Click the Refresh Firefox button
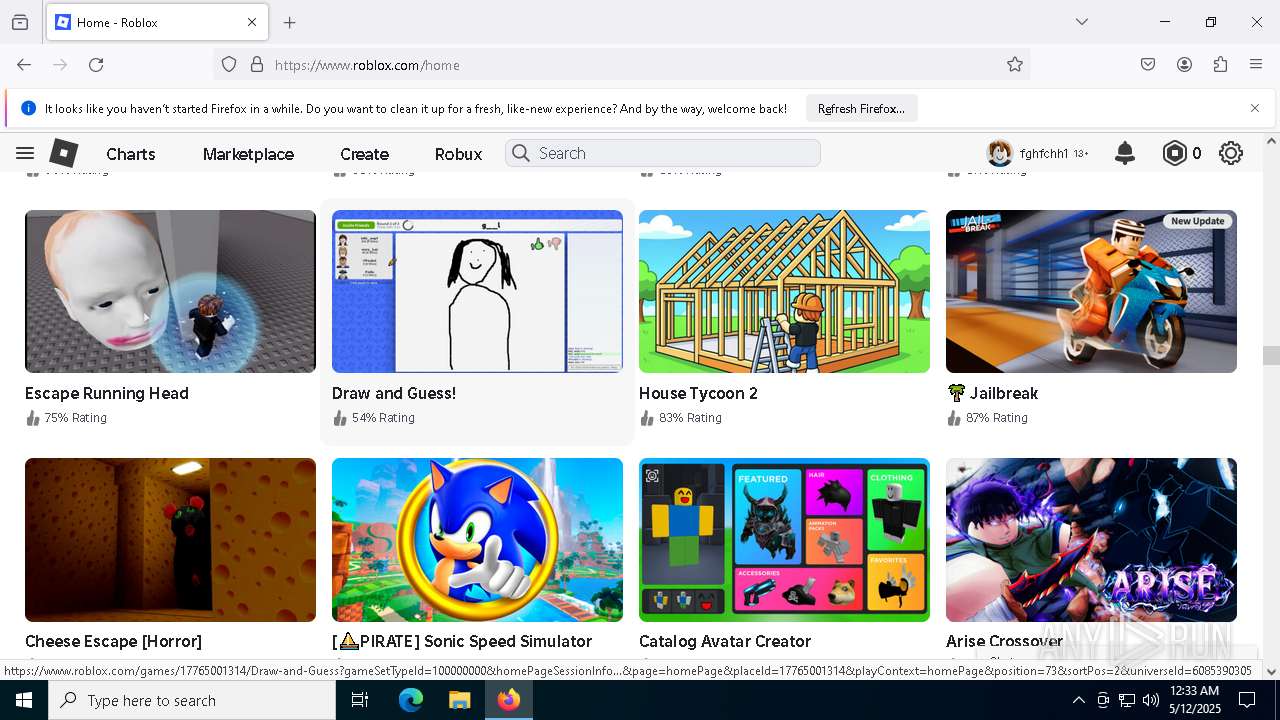The height and width of the screenshot is (720, 1280). coord(861,108)
